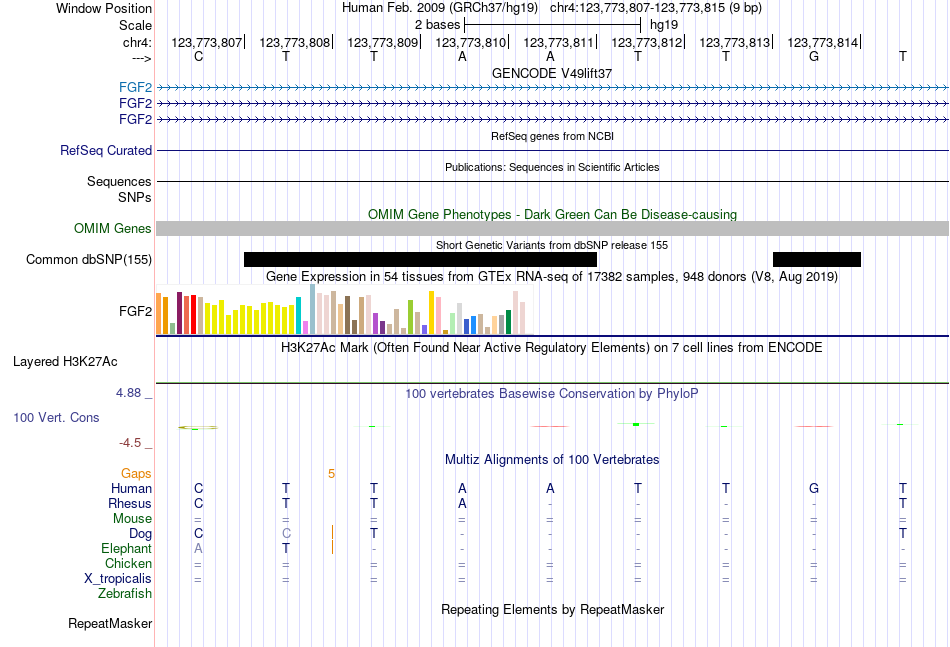Viewport: 950px width, 647px height.
Task: Open the GENCODE V49lift37 track title
Action: [x=552, y=73]
